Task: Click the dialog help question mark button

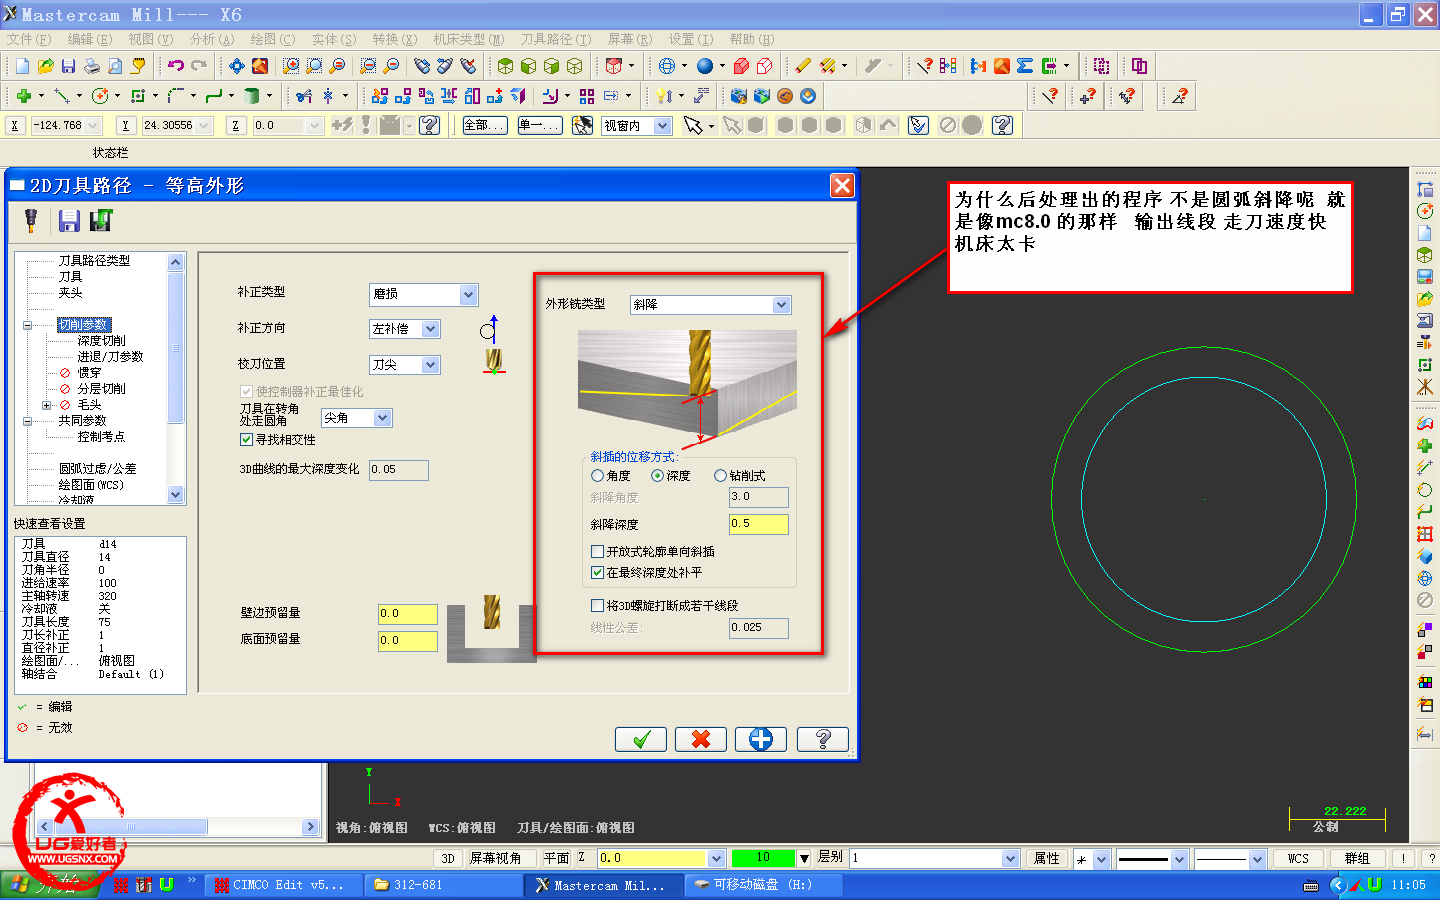Action: pos(823,739)
